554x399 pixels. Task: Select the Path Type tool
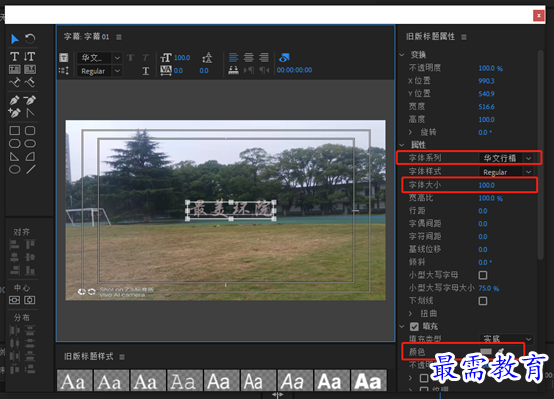[x=14, y=82]
